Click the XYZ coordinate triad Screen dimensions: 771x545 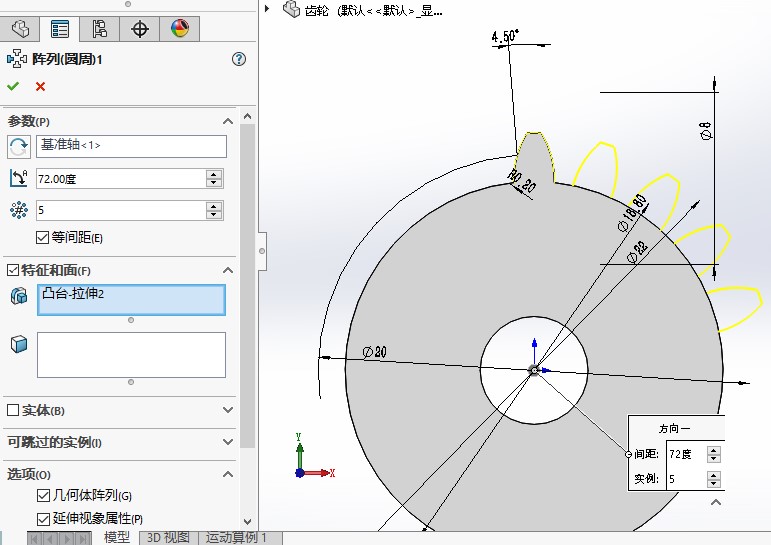pyautogui.click(x=315, y=457)
